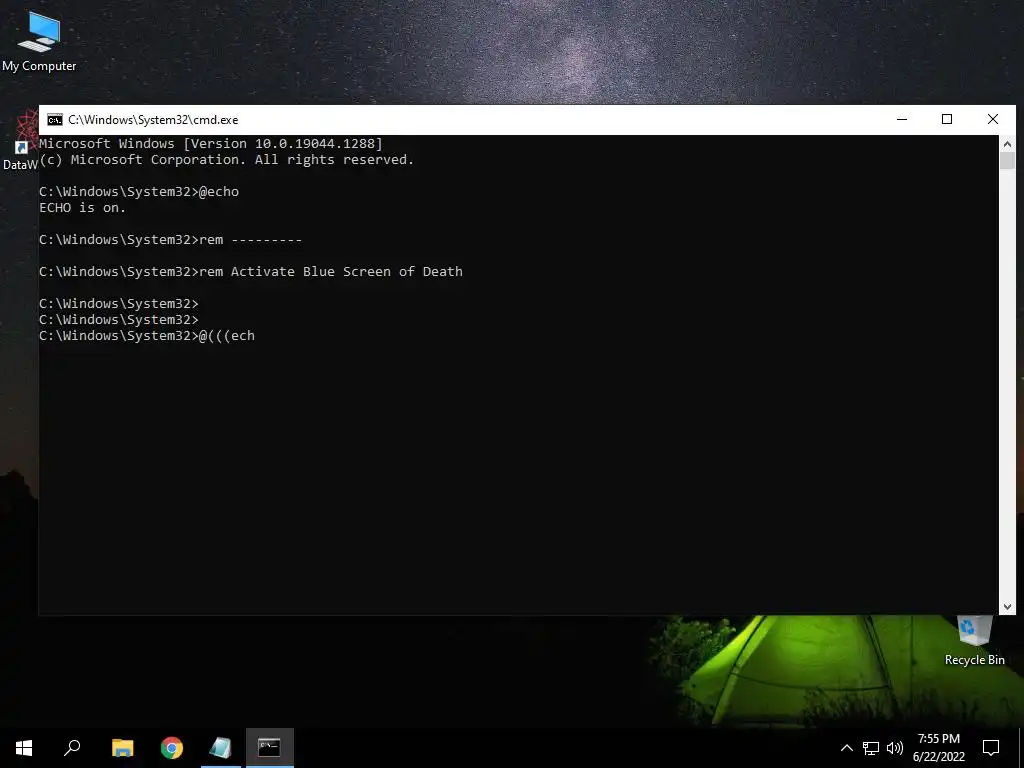Open the Recycle Bin desktop icon
Viewport: 1024px width, 768px height.
pos(974,641)
